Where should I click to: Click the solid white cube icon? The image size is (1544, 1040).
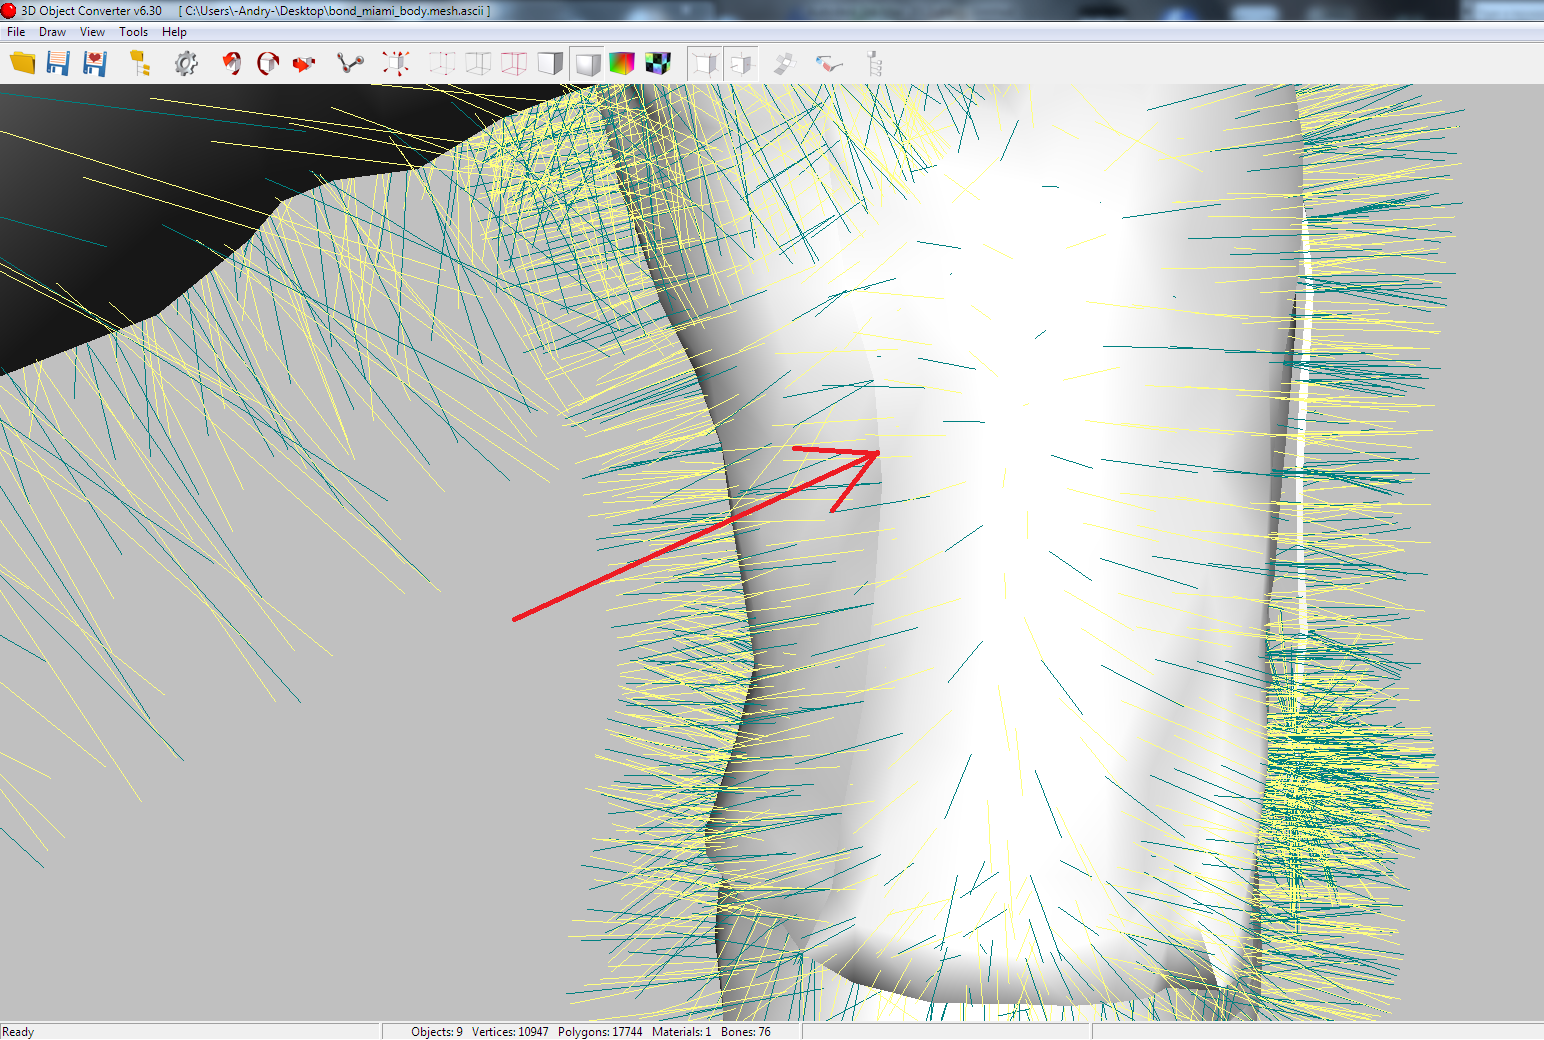pos(550,64)
